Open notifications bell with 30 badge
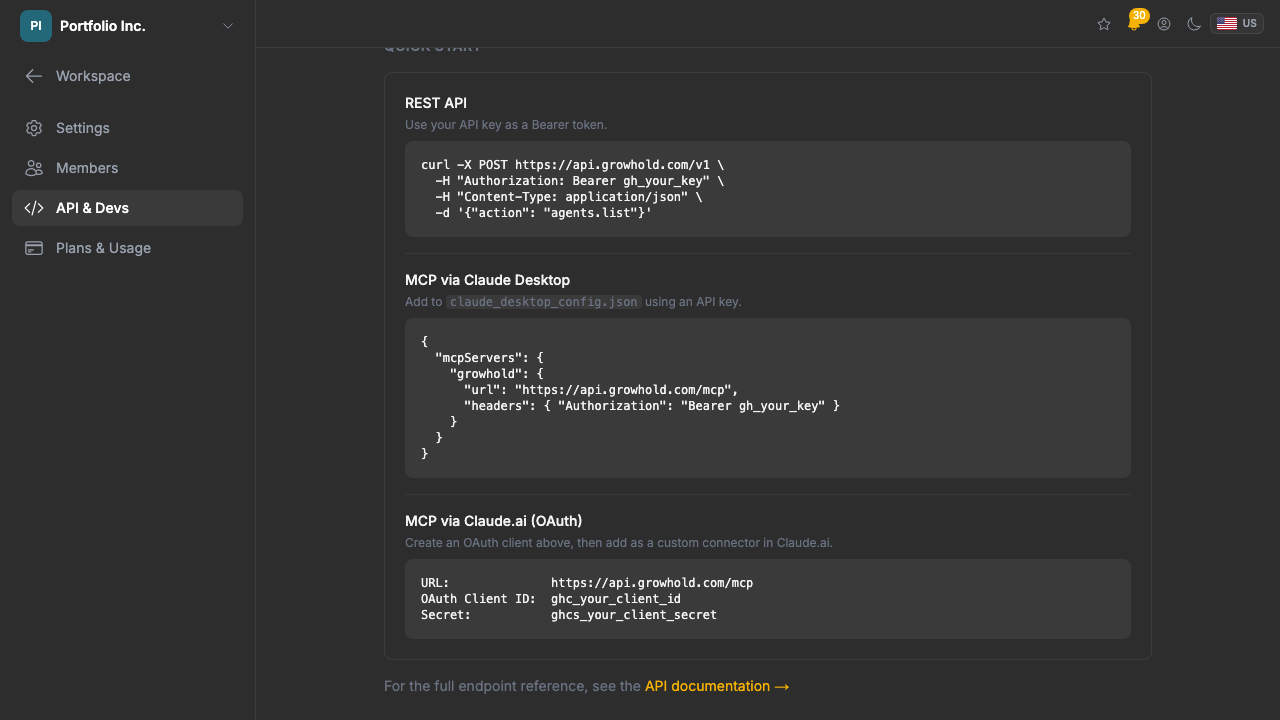This screenshot has width=1280, height=720. pos(1134,24)
